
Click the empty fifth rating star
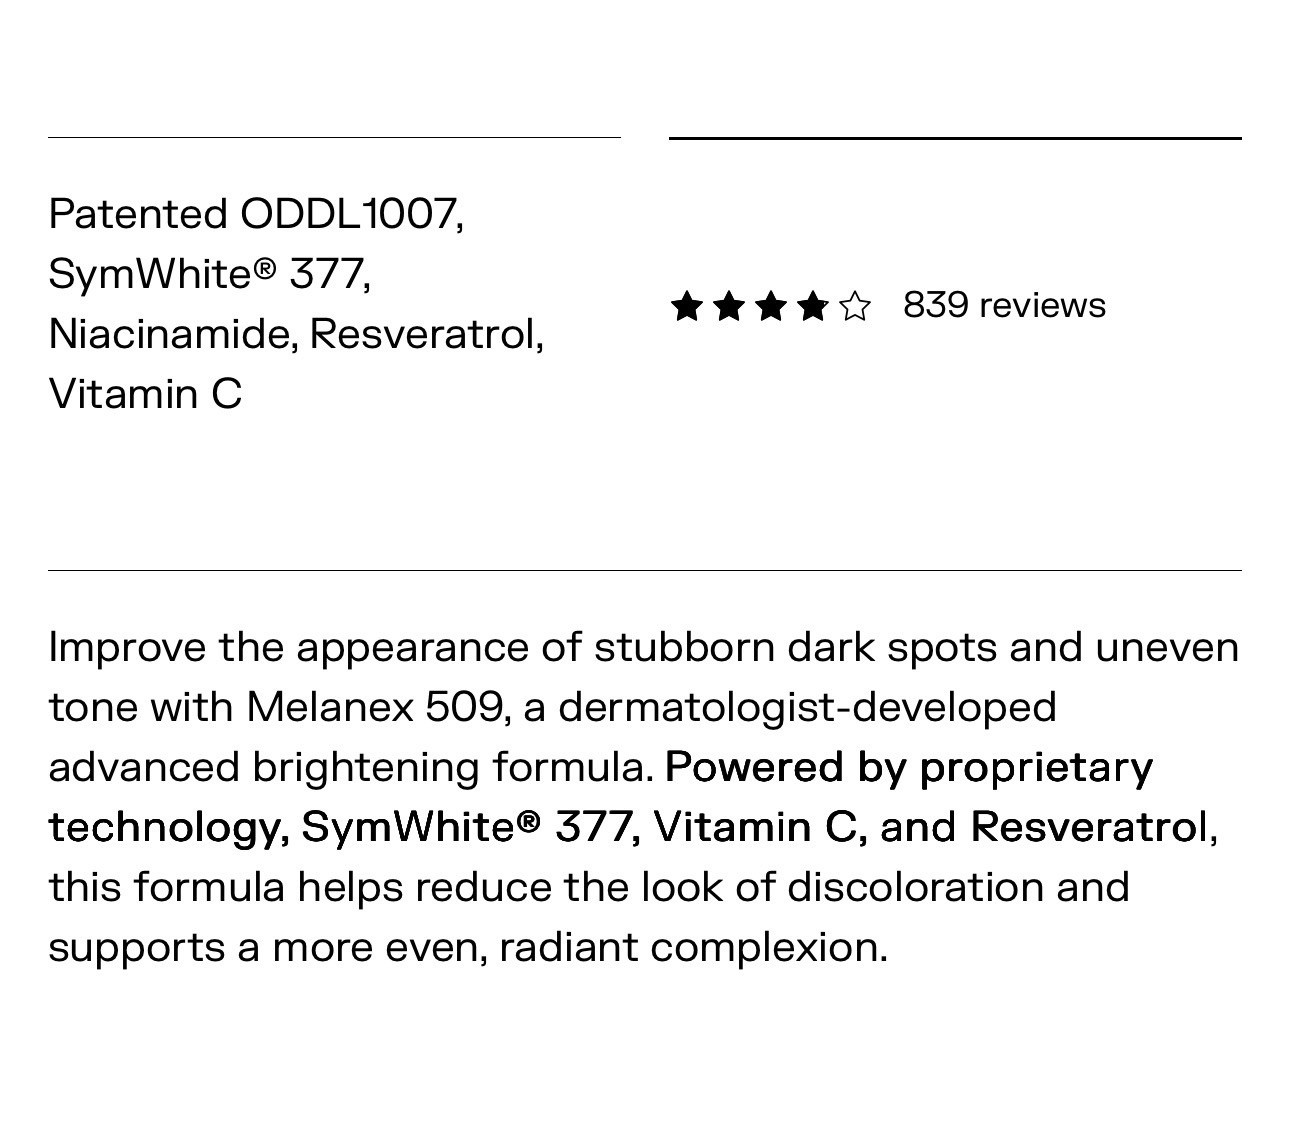855,306
